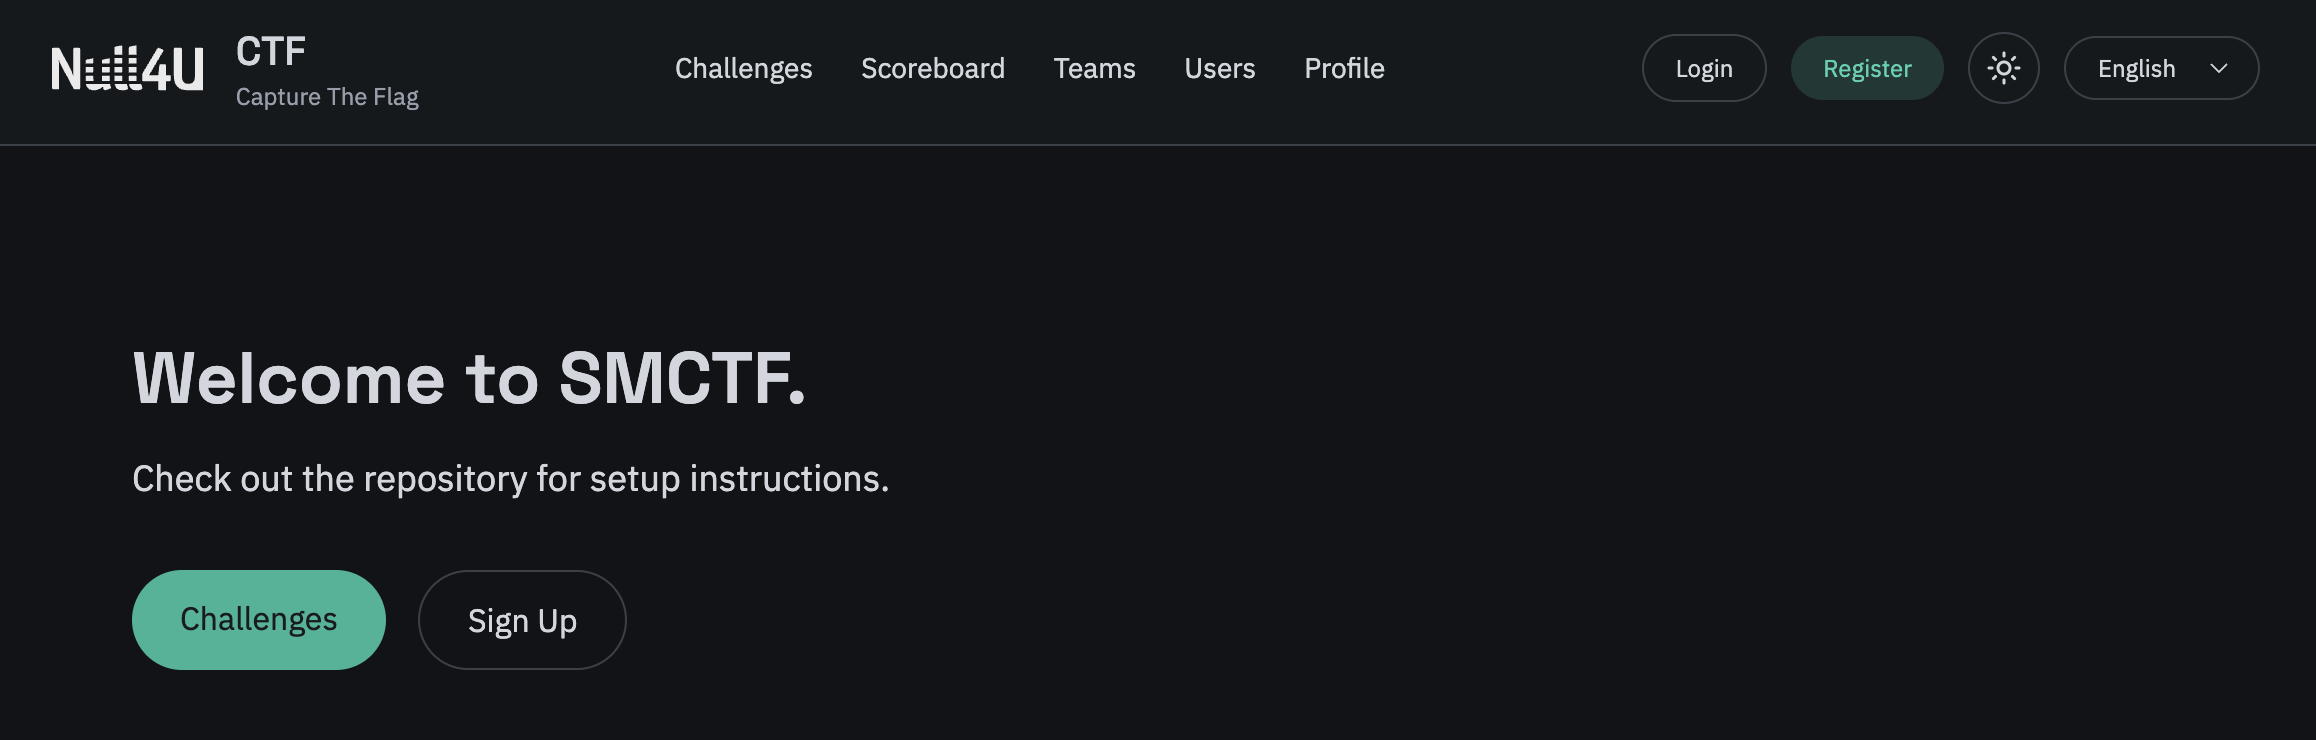Navigate to the Challenges nav item
Screen dimensions: 2316x740
click(x=743, y=68)
